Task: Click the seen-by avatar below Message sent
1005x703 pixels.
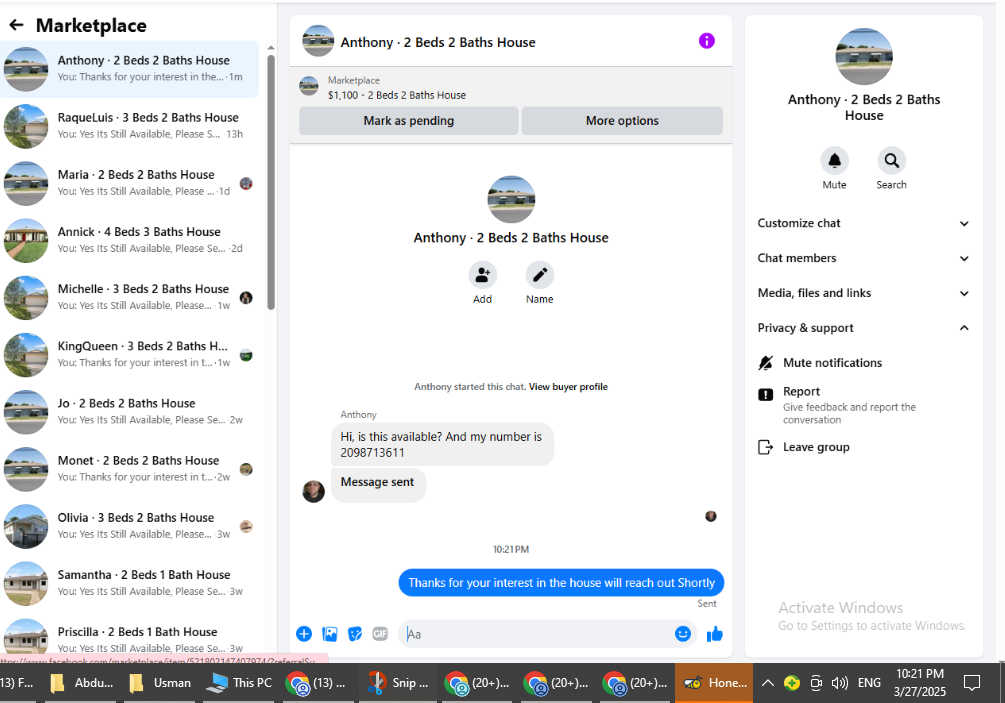Action: 711,516
